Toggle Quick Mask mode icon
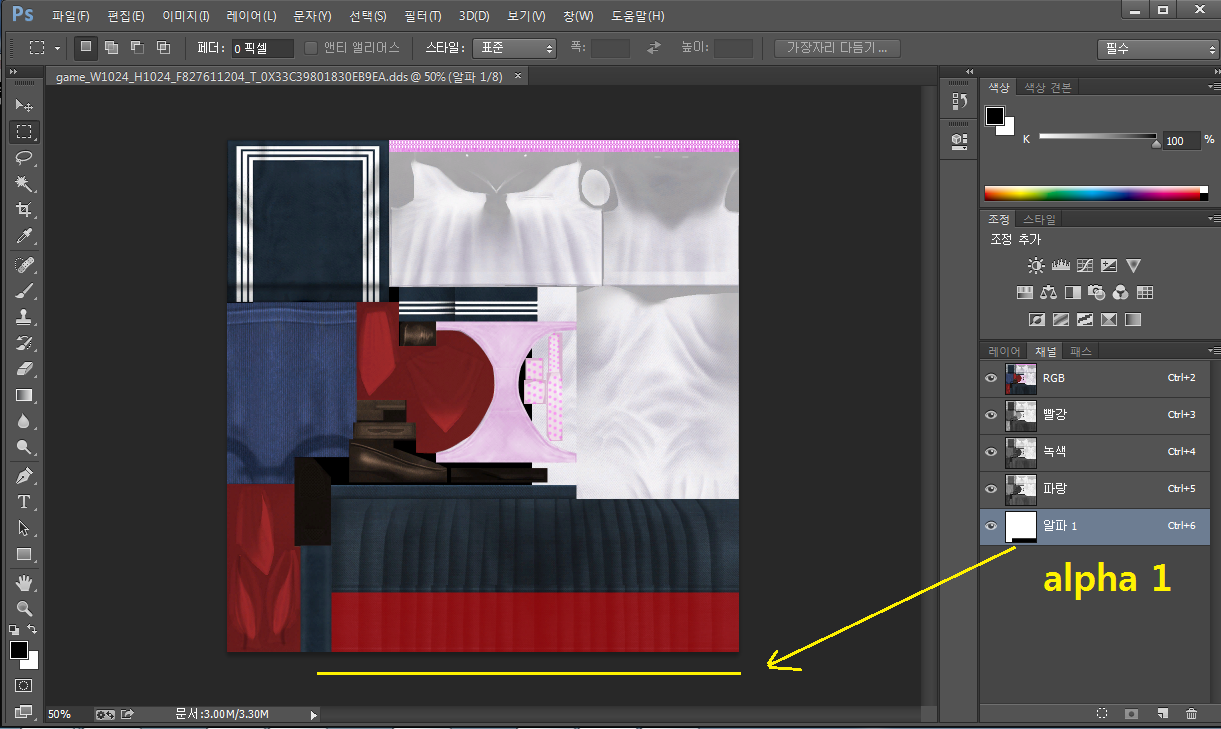This screenshot has width=1221, height=729. [25, 686]
